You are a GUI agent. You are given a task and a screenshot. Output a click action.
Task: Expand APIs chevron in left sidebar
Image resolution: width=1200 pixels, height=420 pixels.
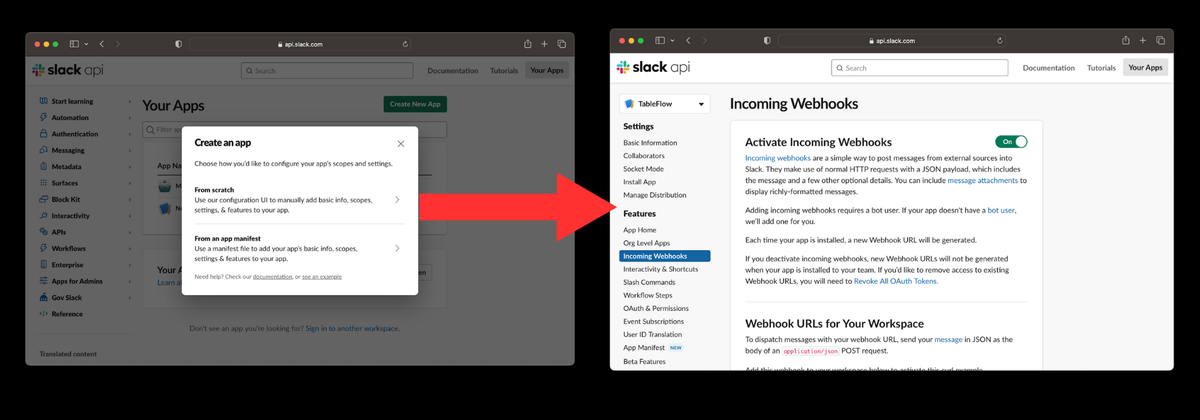tap(130, 232)
